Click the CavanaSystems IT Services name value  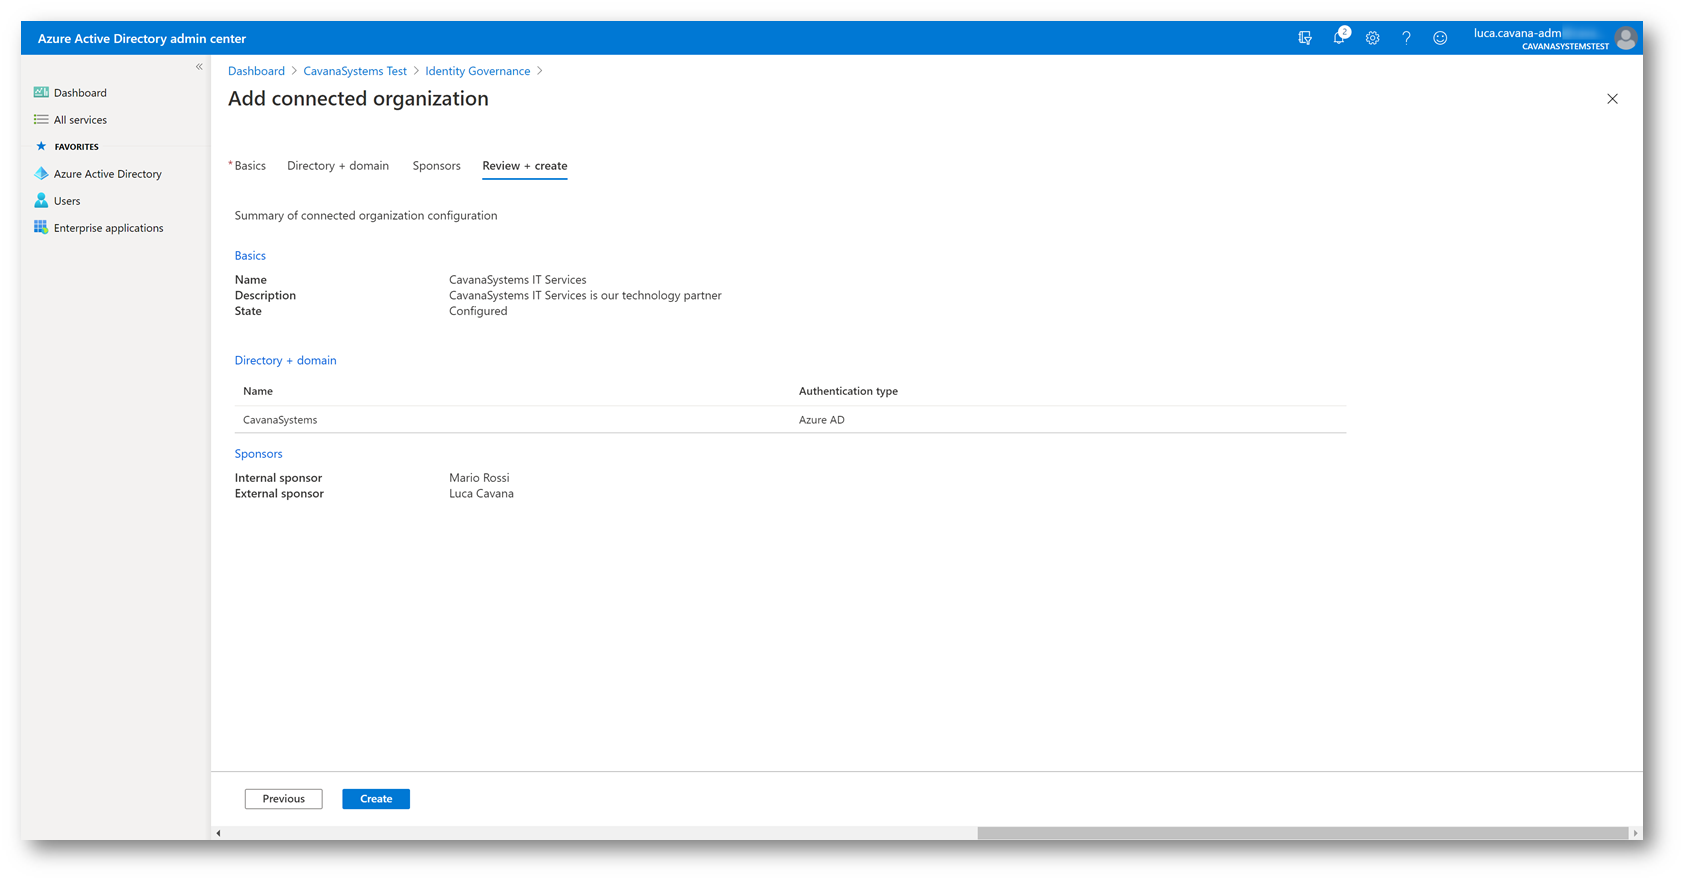[518, 280]
